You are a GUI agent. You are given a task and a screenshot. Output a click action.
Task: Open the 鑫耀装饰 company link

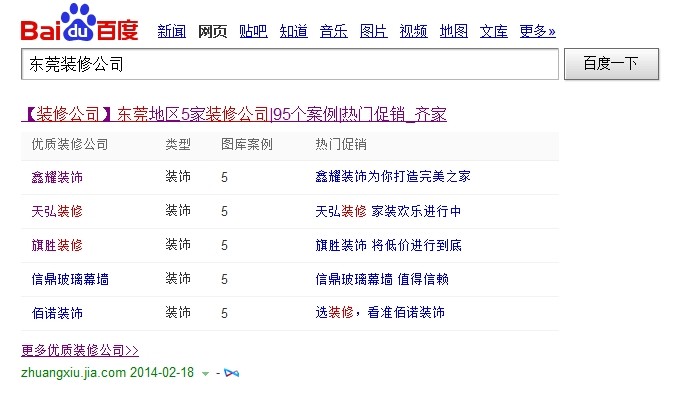tap(57, 177)
